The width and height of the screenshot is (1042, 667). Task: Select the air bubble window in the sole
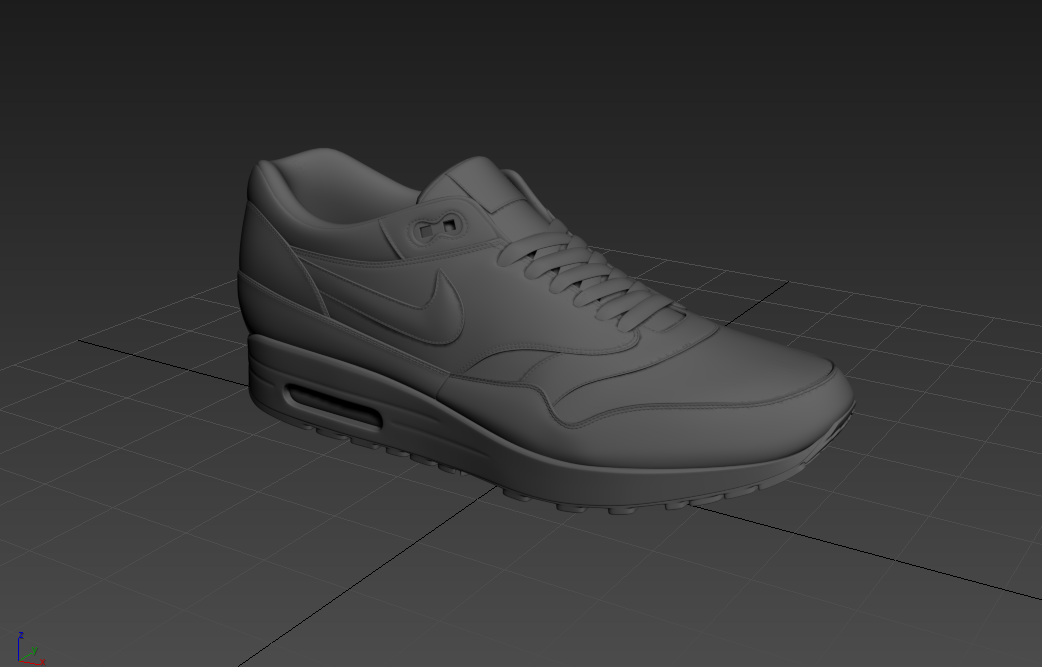coord(334,406)
